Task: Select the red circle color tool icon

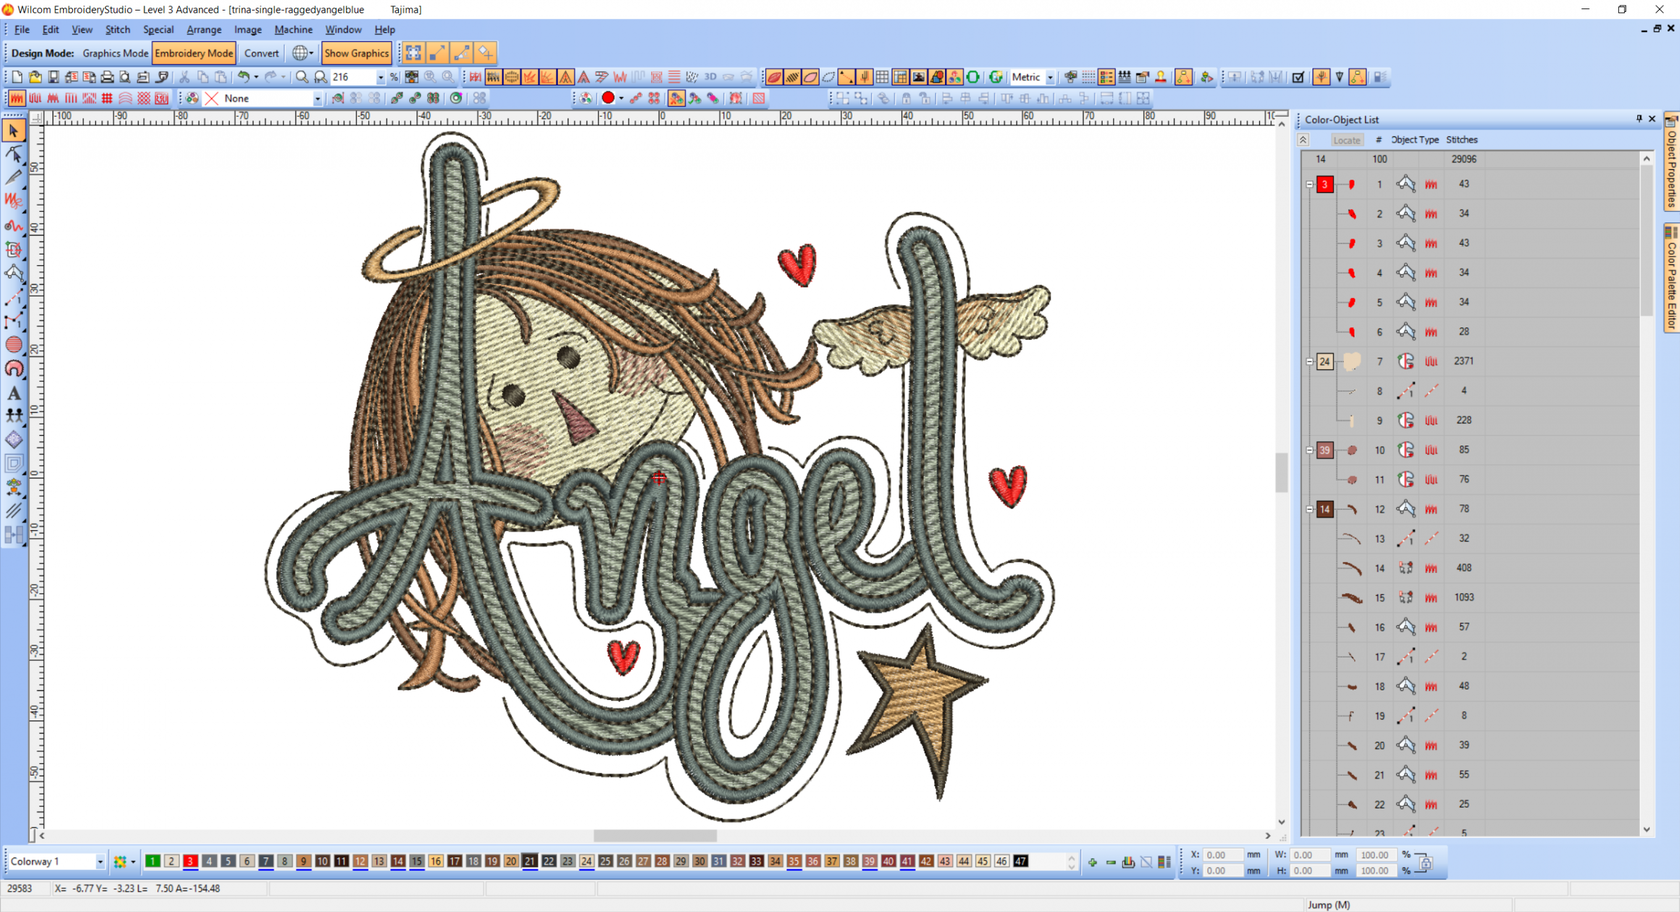Action: pos(608,98)
